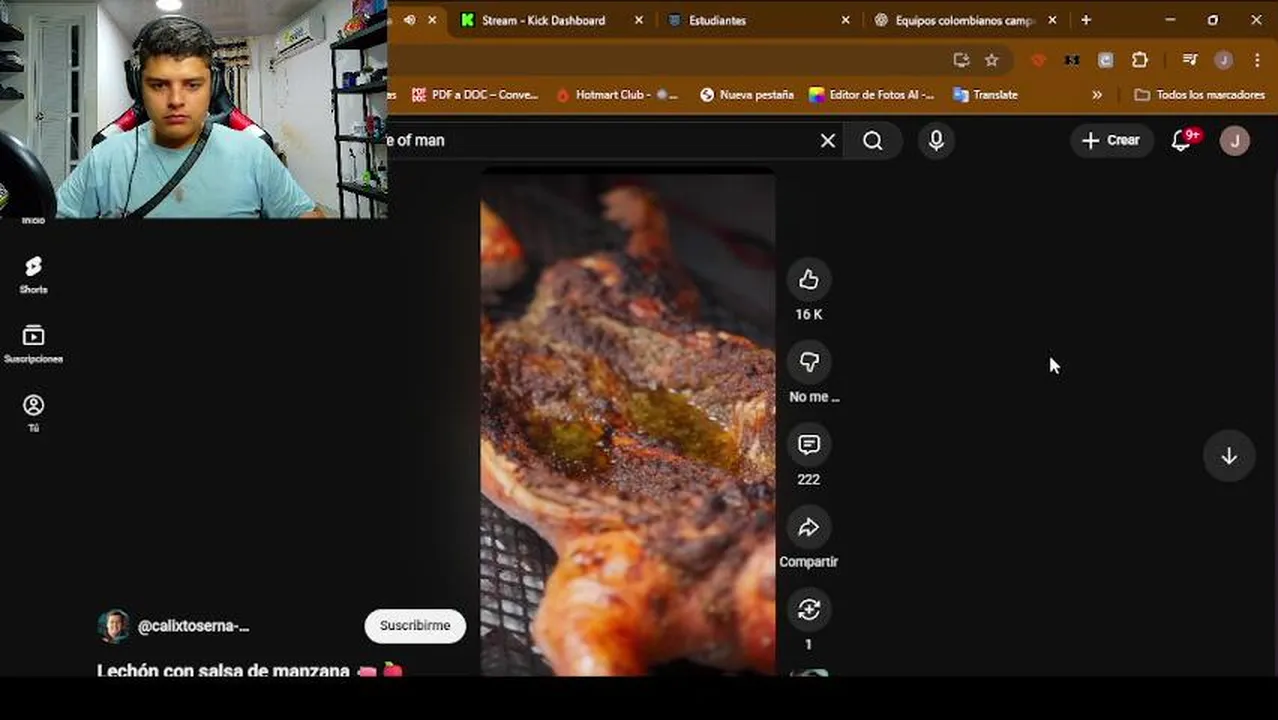
Task: Open the Chrome profile J avatar
Action: pos(1223,60)
